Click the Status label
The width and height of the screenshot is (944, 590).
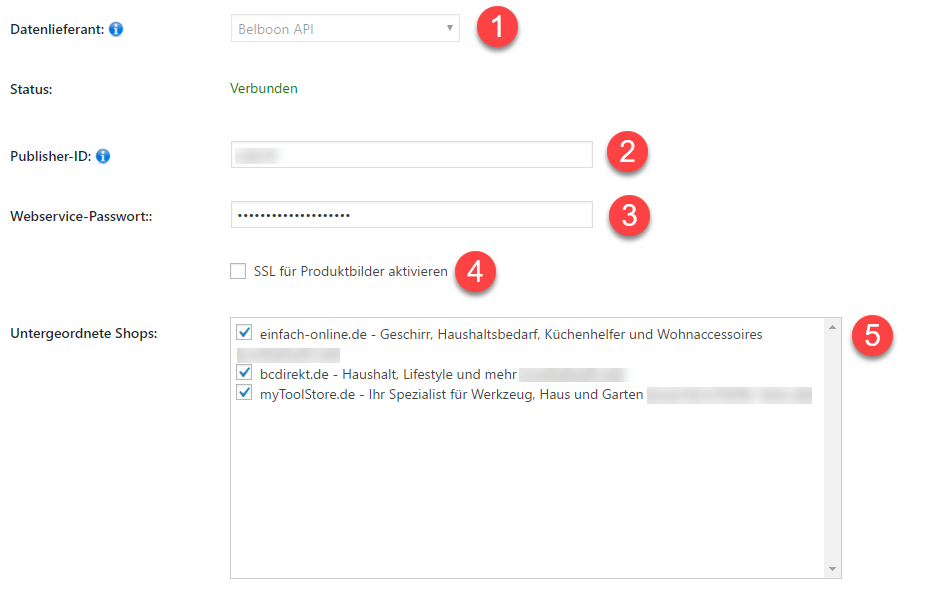(x=31, y=90)
